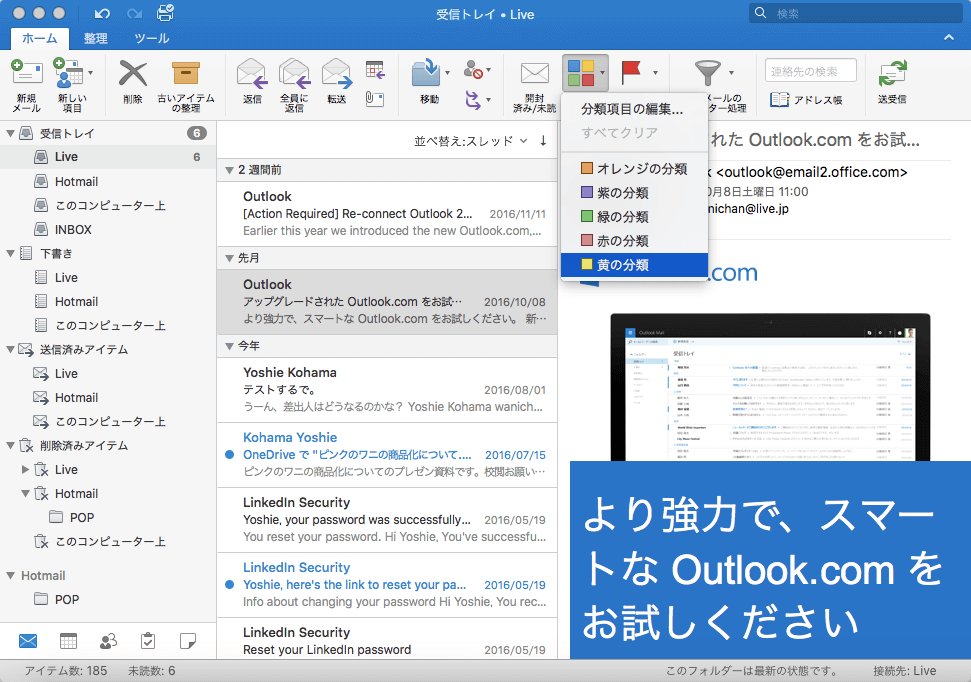Expand the Live folder under 削除済みアイテム
Image resolution: width=971 pixels, height=682 pixels.
coord(25,470)
